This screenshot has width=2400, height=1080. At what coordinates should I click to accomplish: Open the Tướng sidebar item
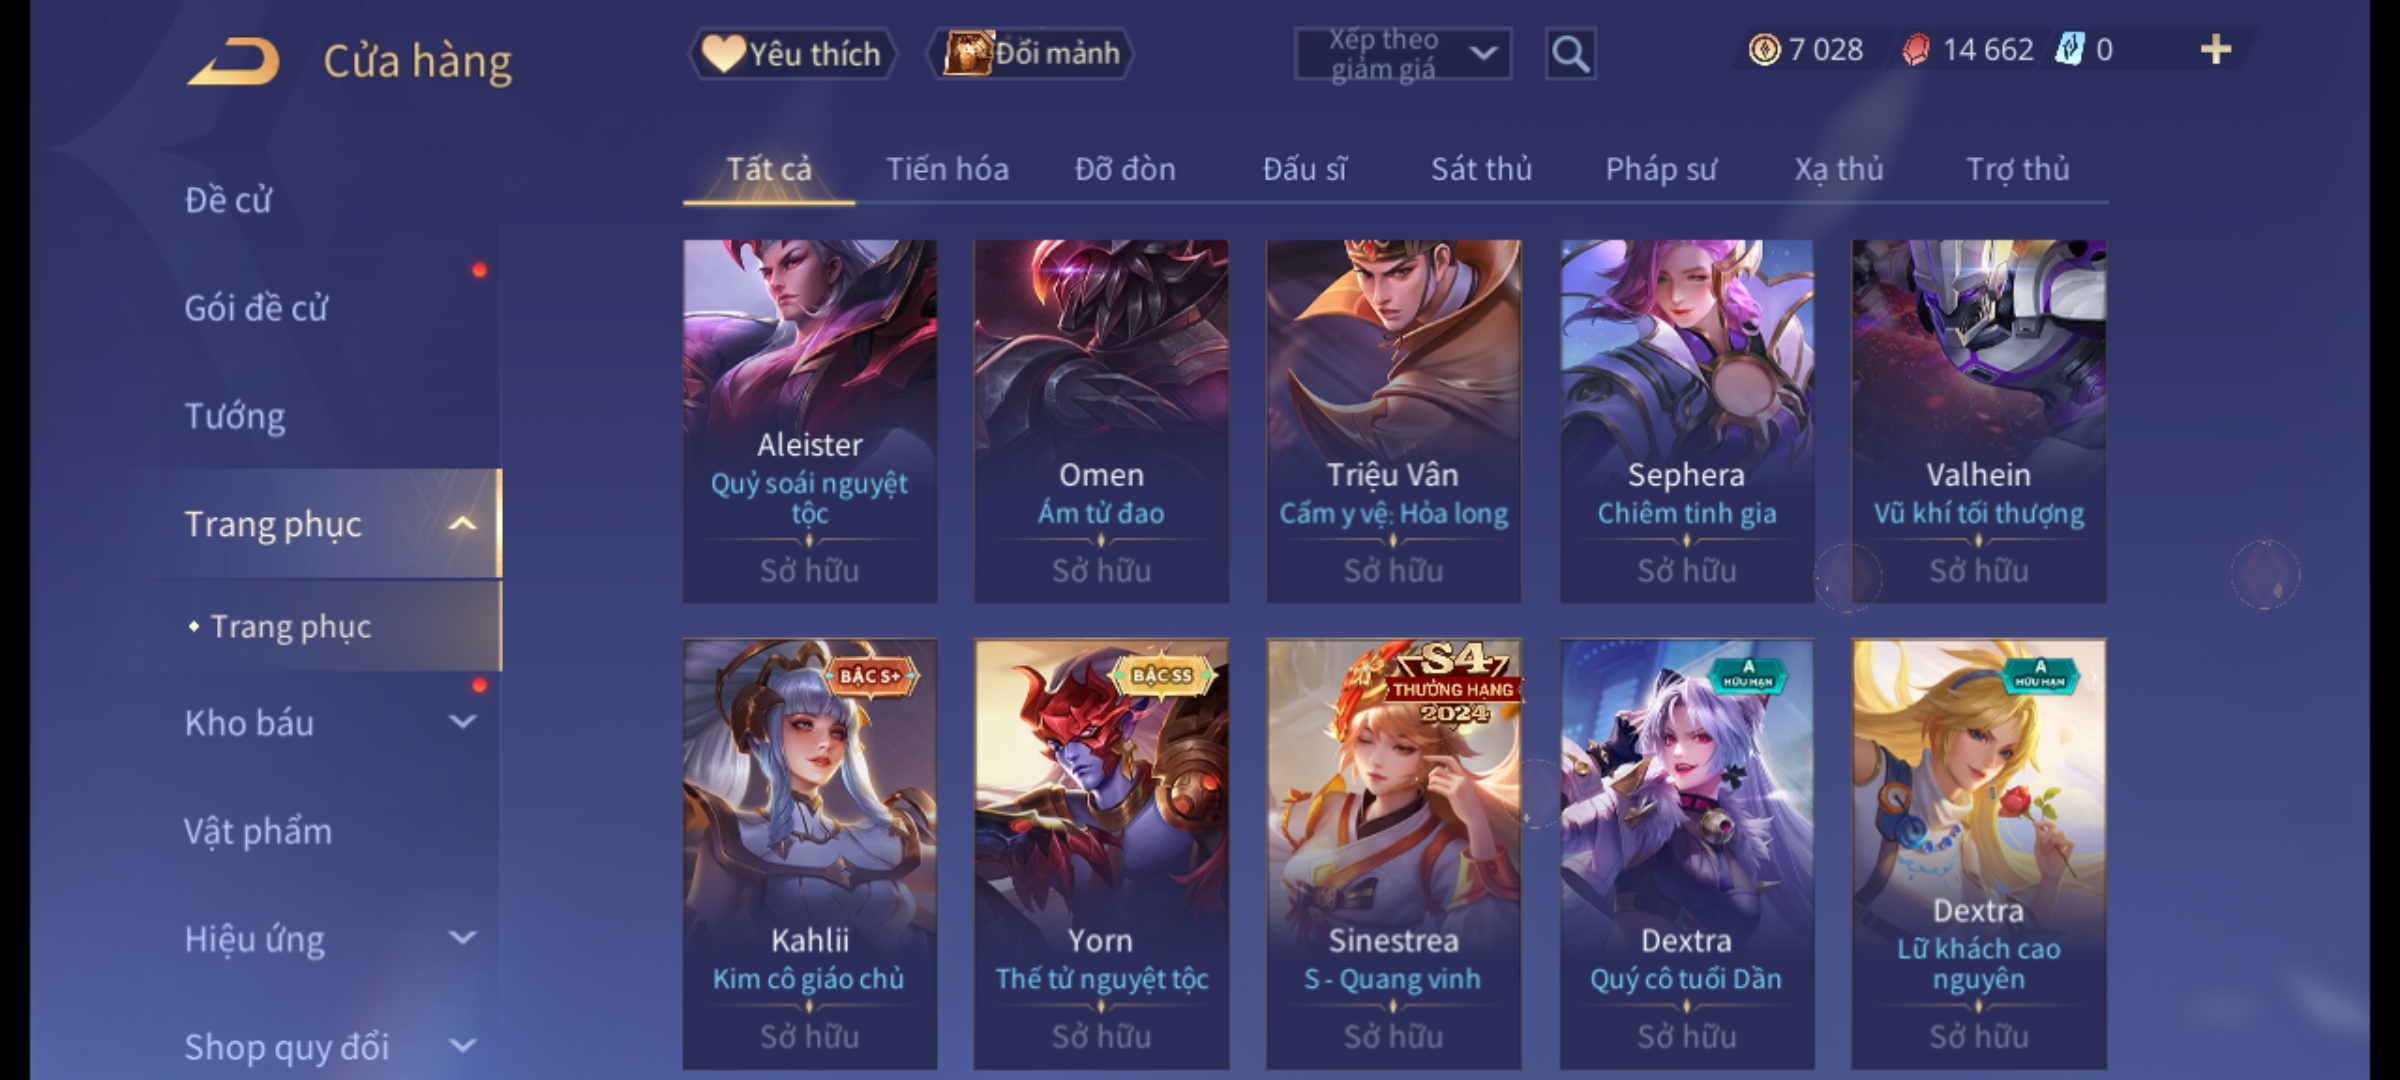click(x=235, y=416)
